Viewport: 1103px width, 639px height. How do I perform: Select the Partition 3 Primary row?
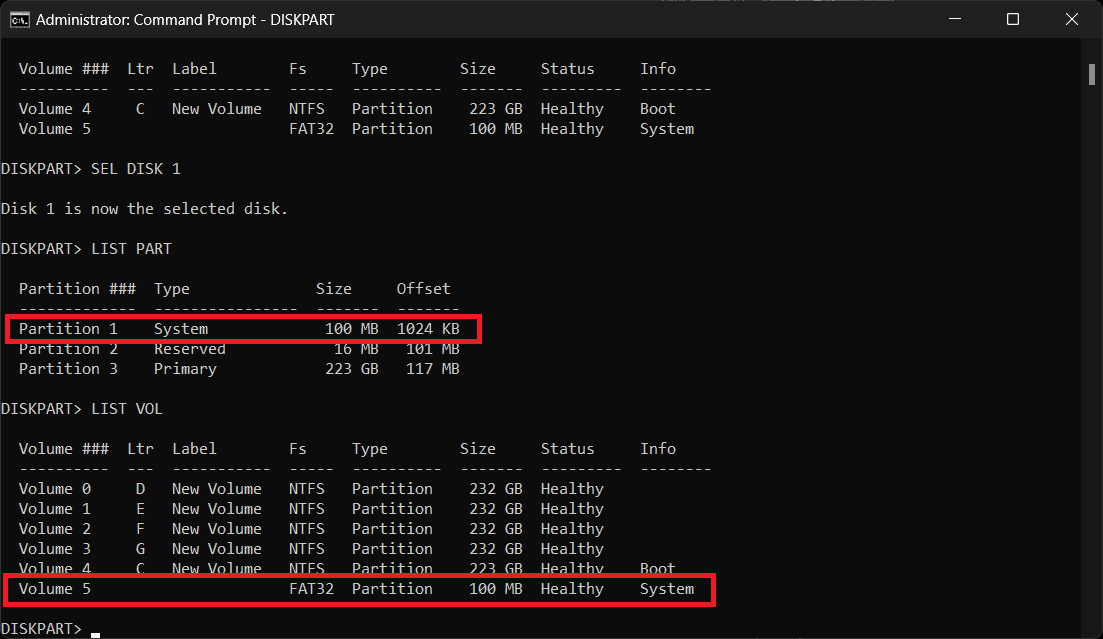238,369
